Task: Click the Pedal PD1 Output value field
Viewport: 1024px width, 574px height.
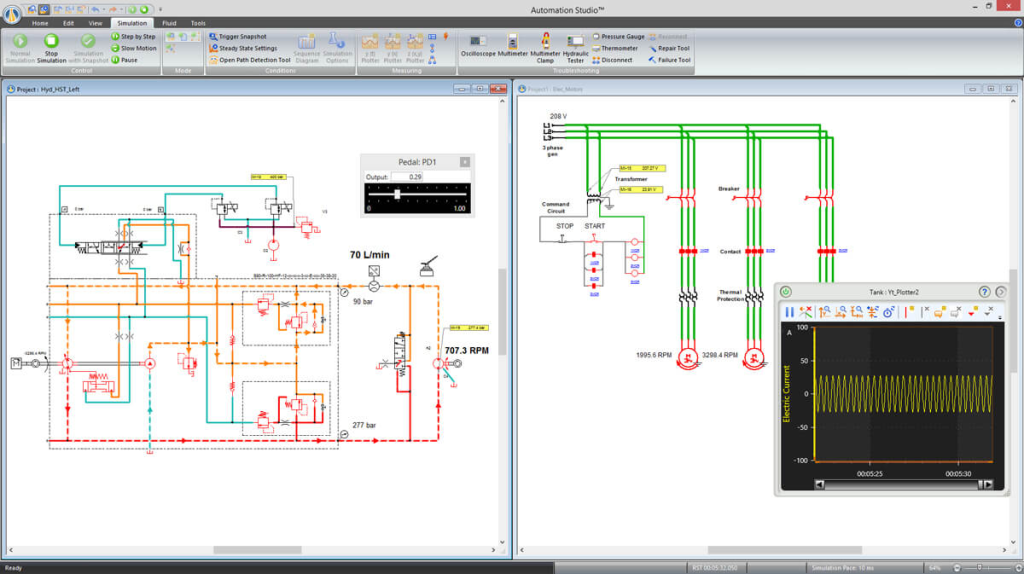Action: click(x=407, y=177)
